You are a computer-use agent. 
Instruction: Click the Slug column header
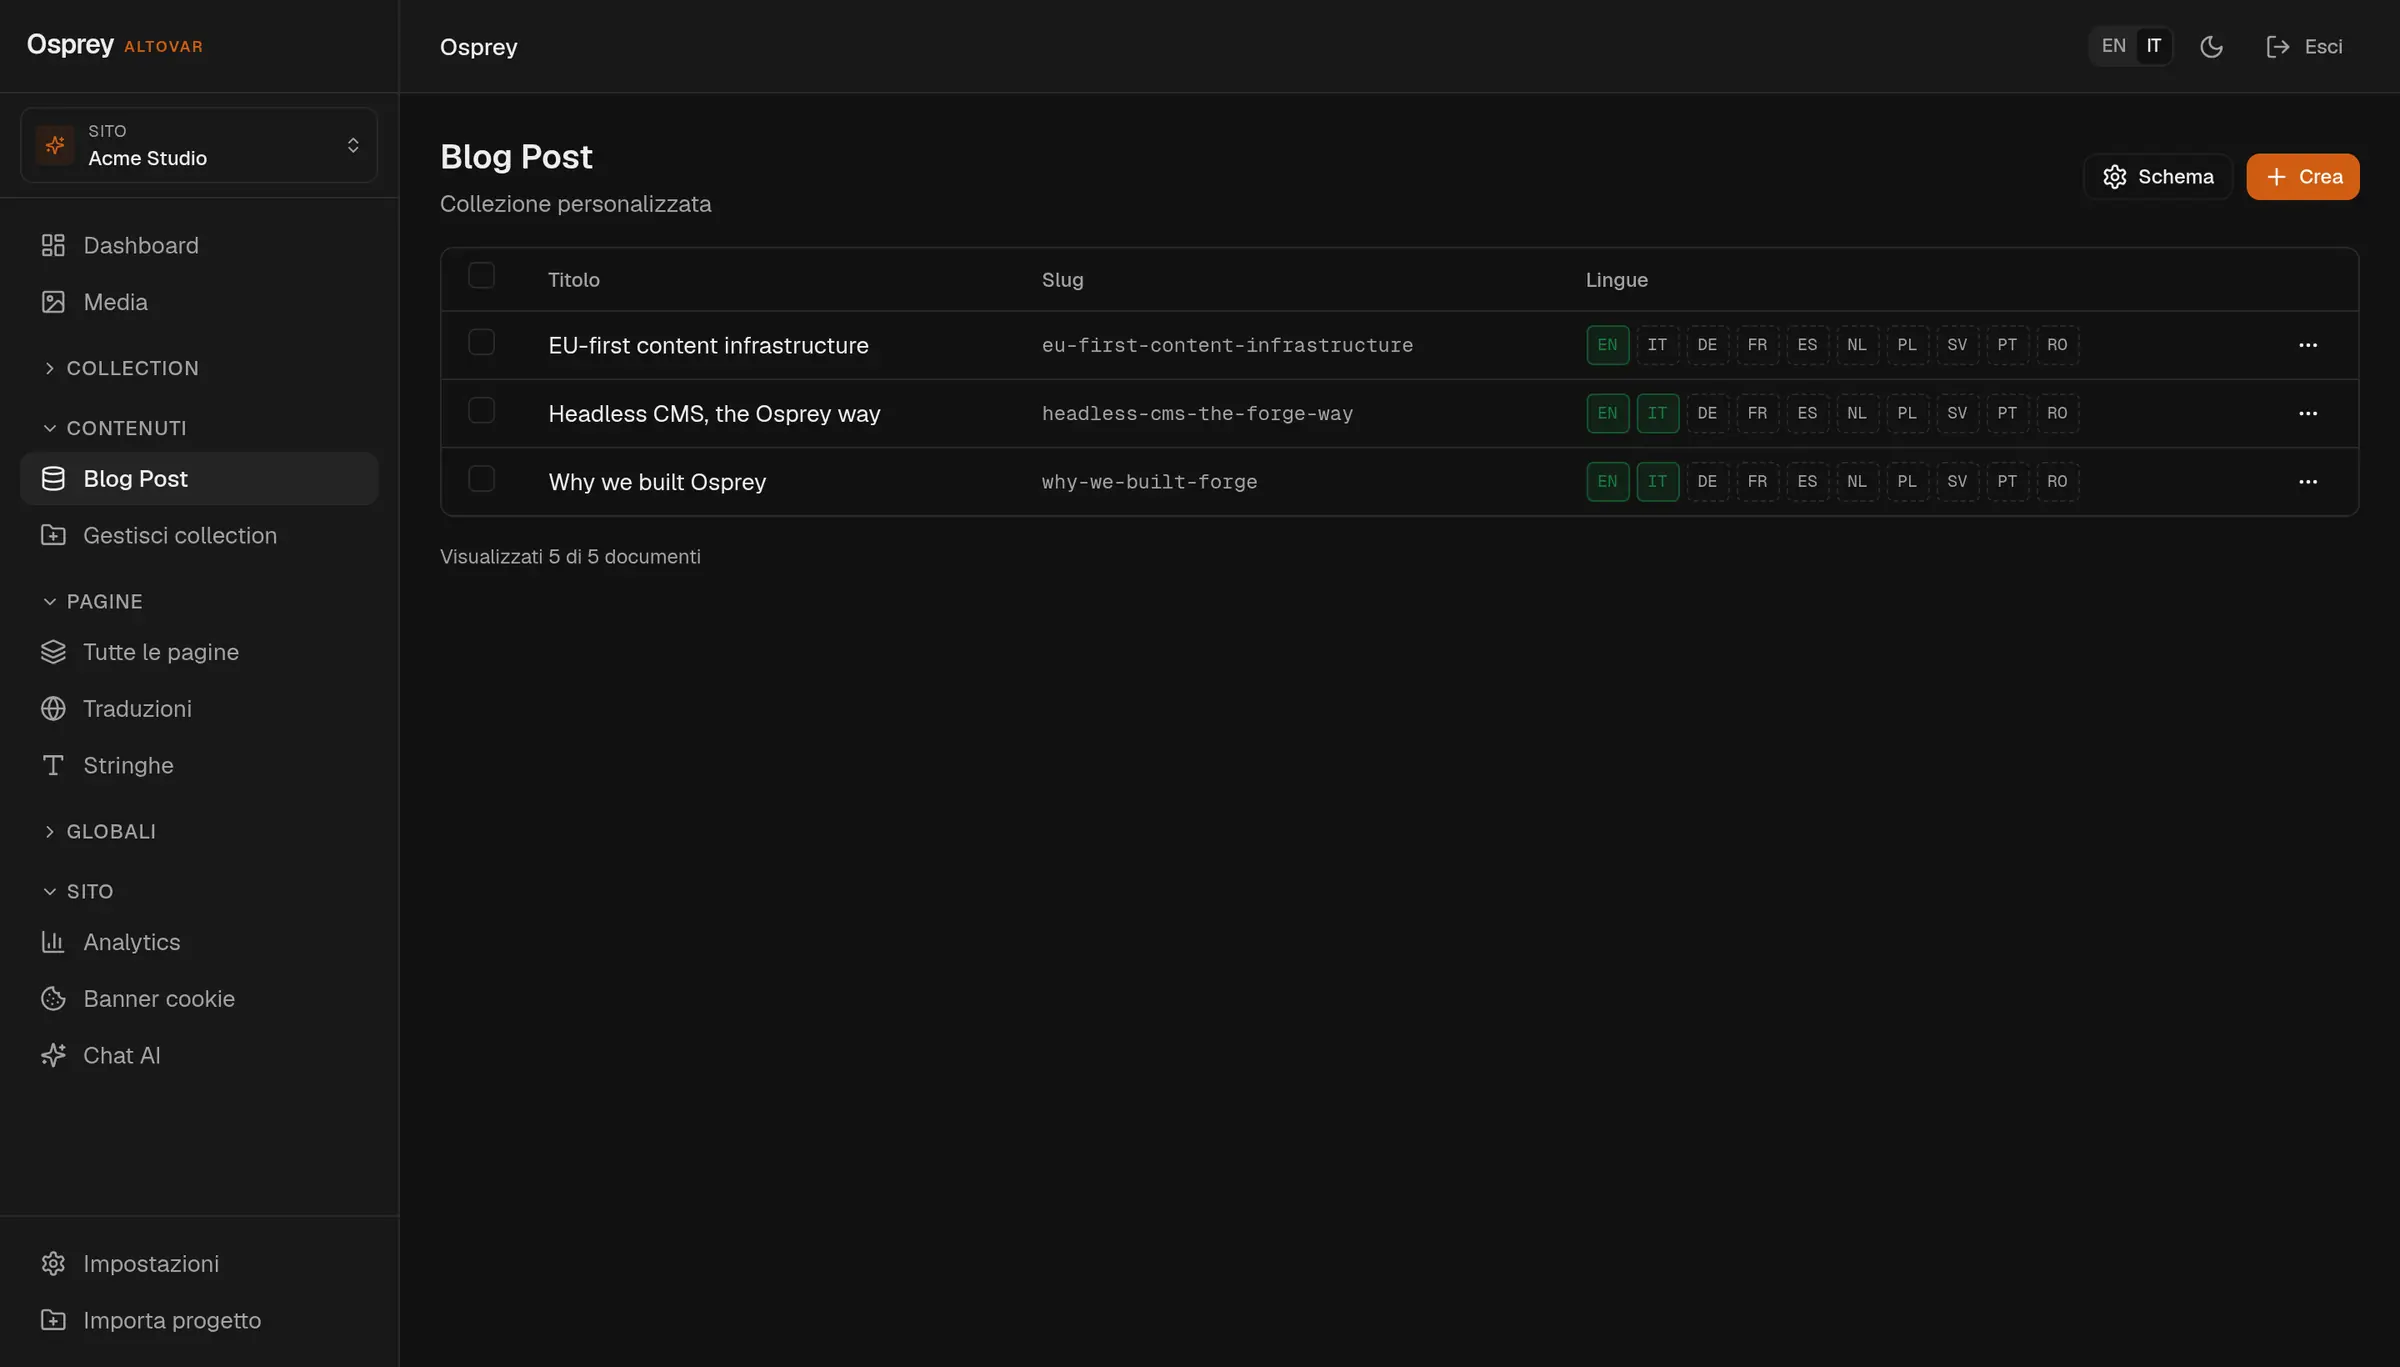pyautogui.click(x=1062, y=280)
